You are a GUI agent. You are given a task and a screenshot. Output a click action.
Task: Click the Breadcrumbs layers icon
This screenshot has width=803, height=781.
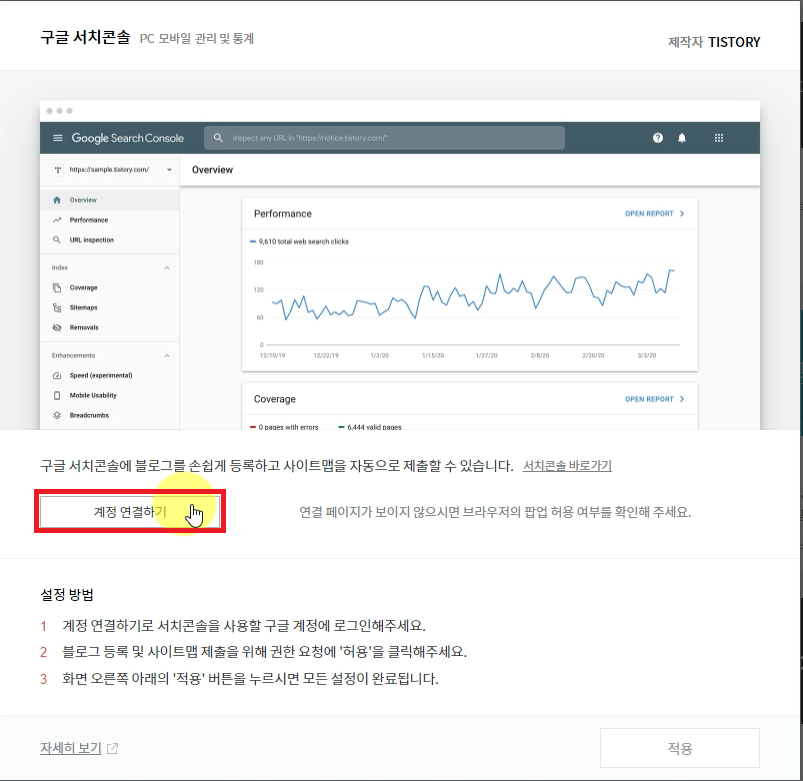pos(57,415)
